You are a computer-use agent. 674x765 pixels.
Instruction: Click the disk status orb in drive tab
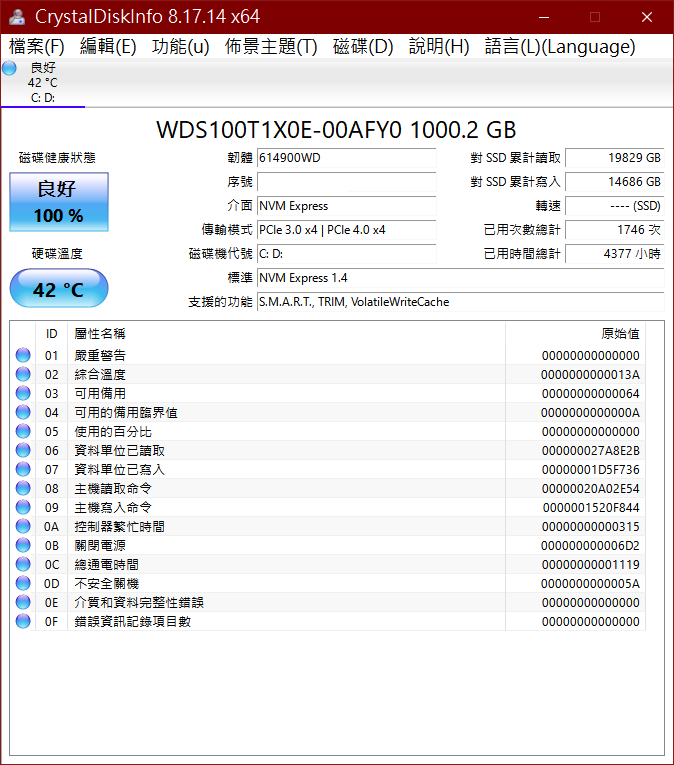(x=10, y=68)
